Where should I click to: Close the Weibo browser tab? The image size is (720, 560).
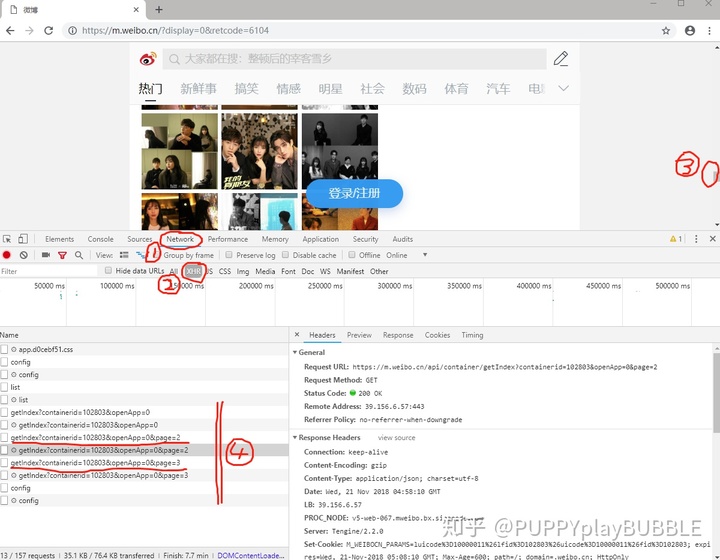coord(136,10)
